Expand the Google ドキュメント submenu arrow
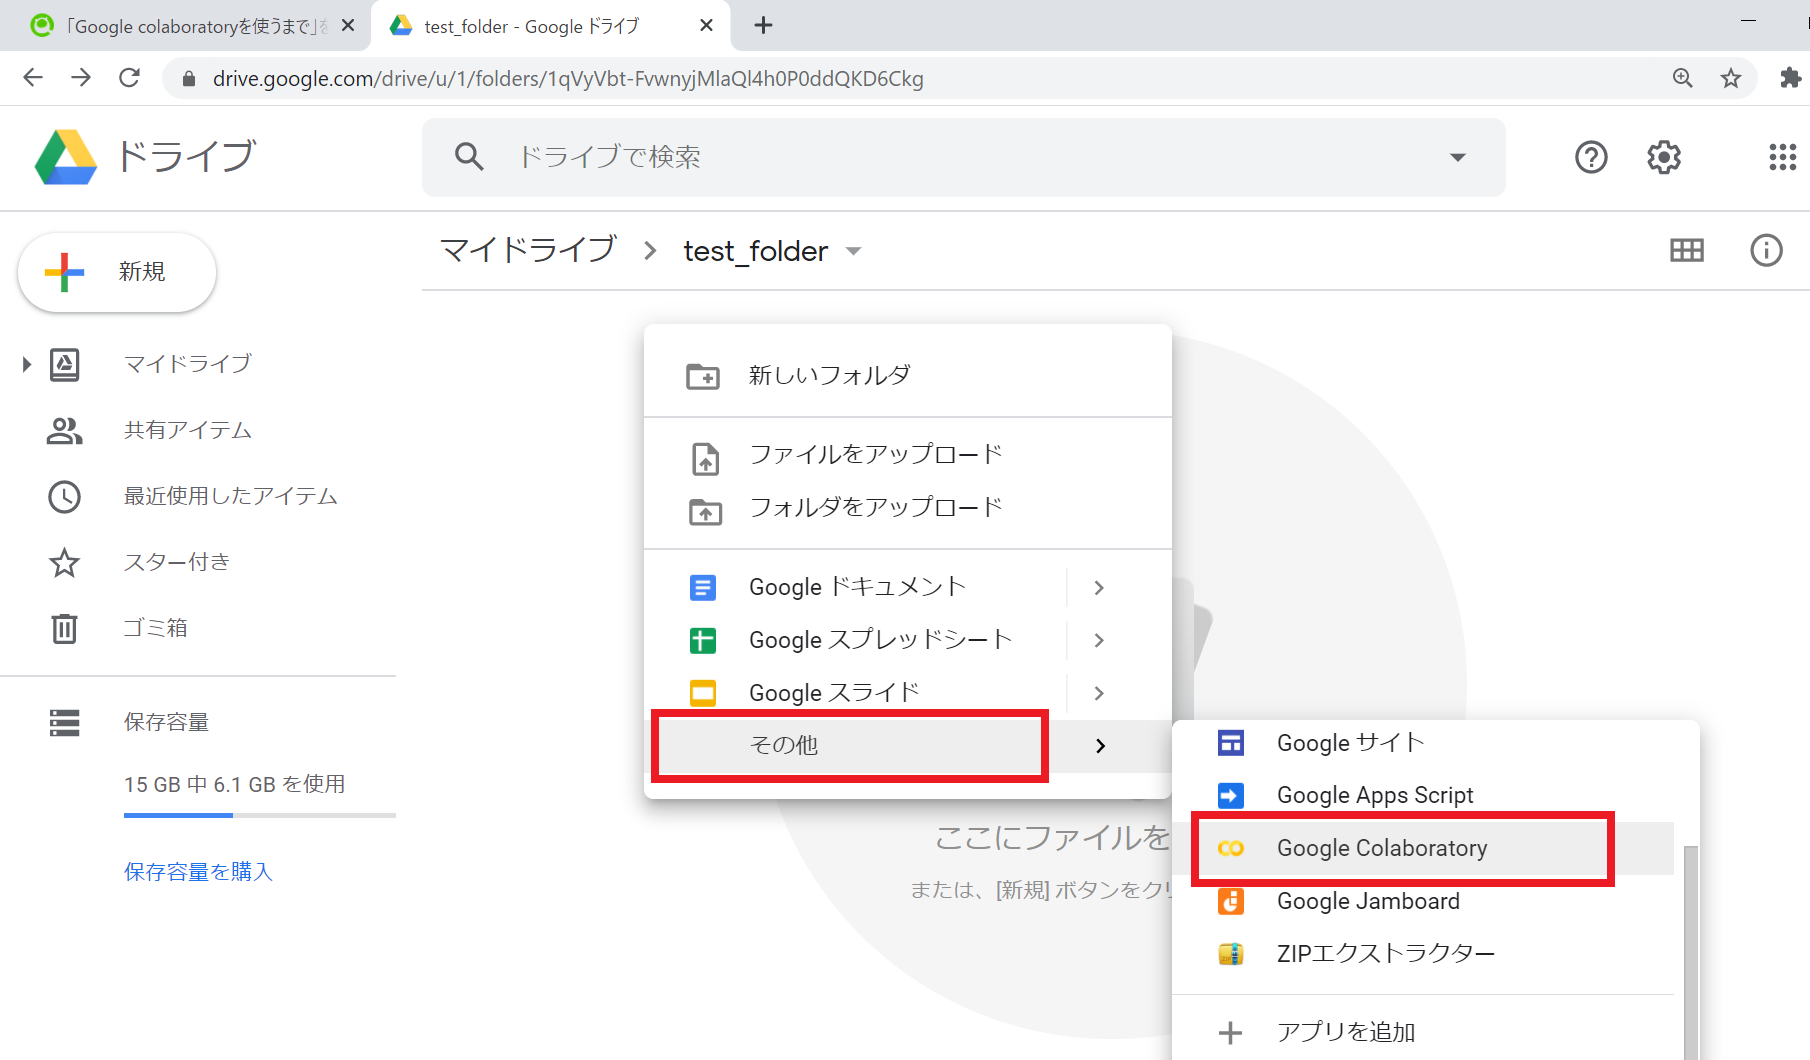Viewport: 1810px width, 1060px height. point(1099,587)
